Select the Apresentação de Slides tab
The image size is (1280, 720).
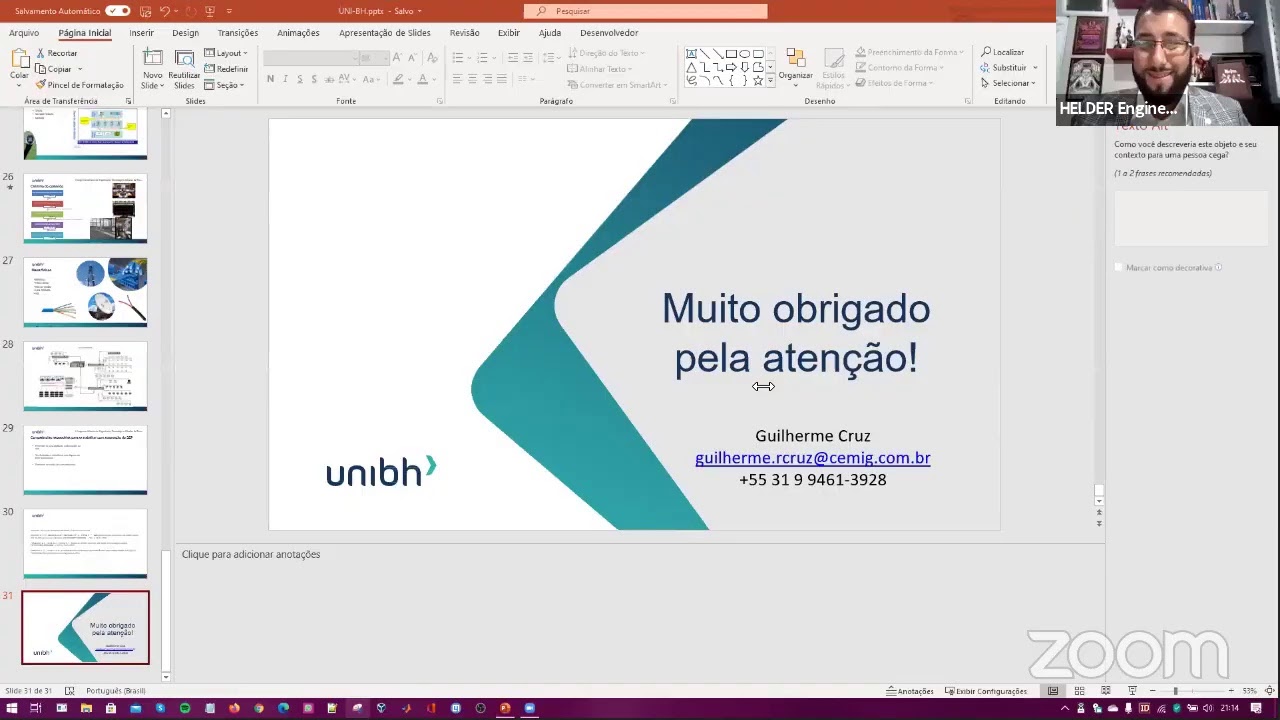click(385, 33)
